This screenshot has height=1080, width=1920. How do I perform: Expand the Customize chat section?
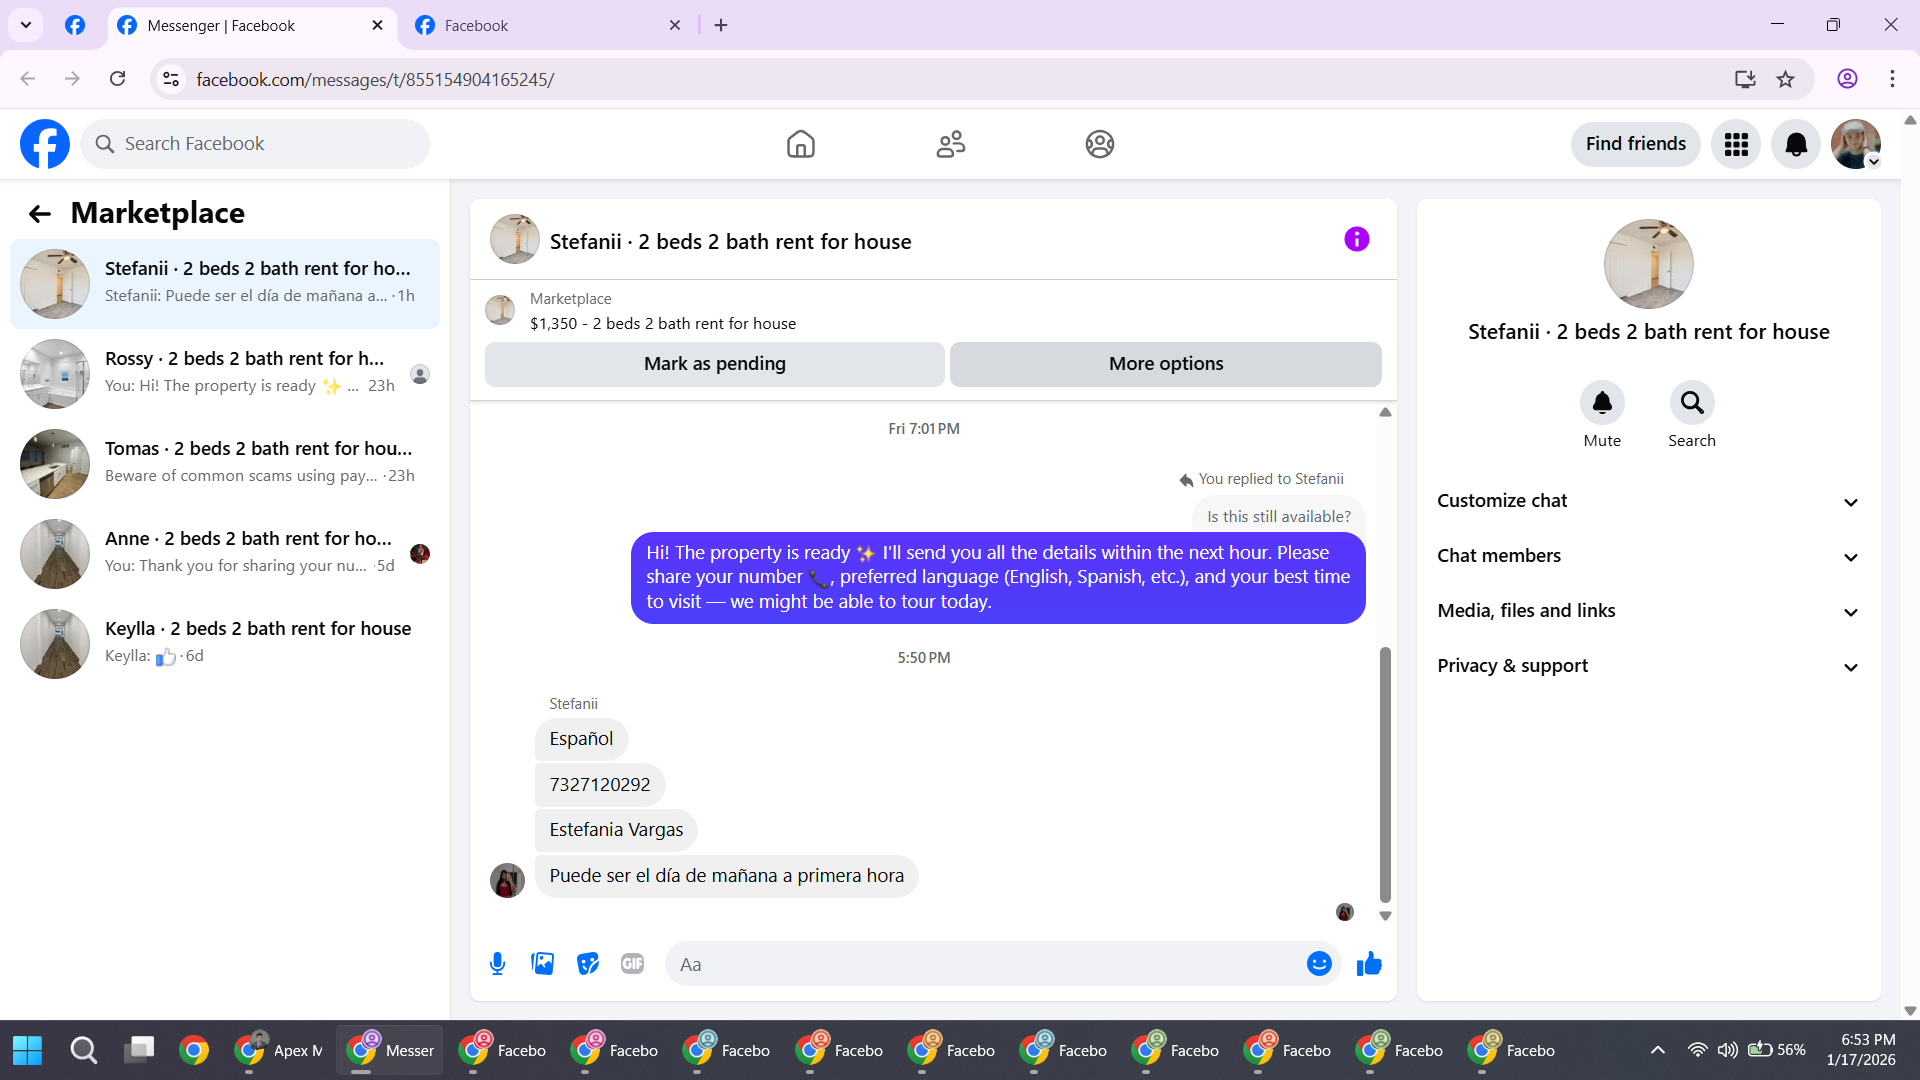click(1648, 501)
